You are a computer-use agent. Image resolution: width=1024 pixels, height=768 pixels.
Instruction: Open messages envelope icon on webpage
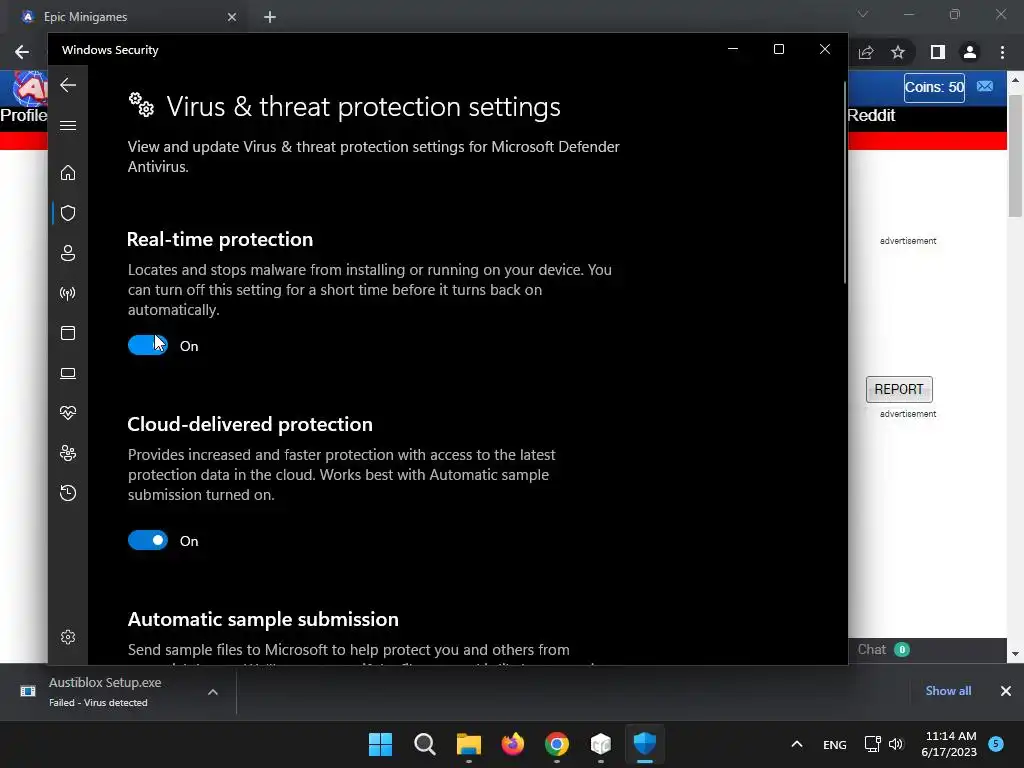click(985, 86)
